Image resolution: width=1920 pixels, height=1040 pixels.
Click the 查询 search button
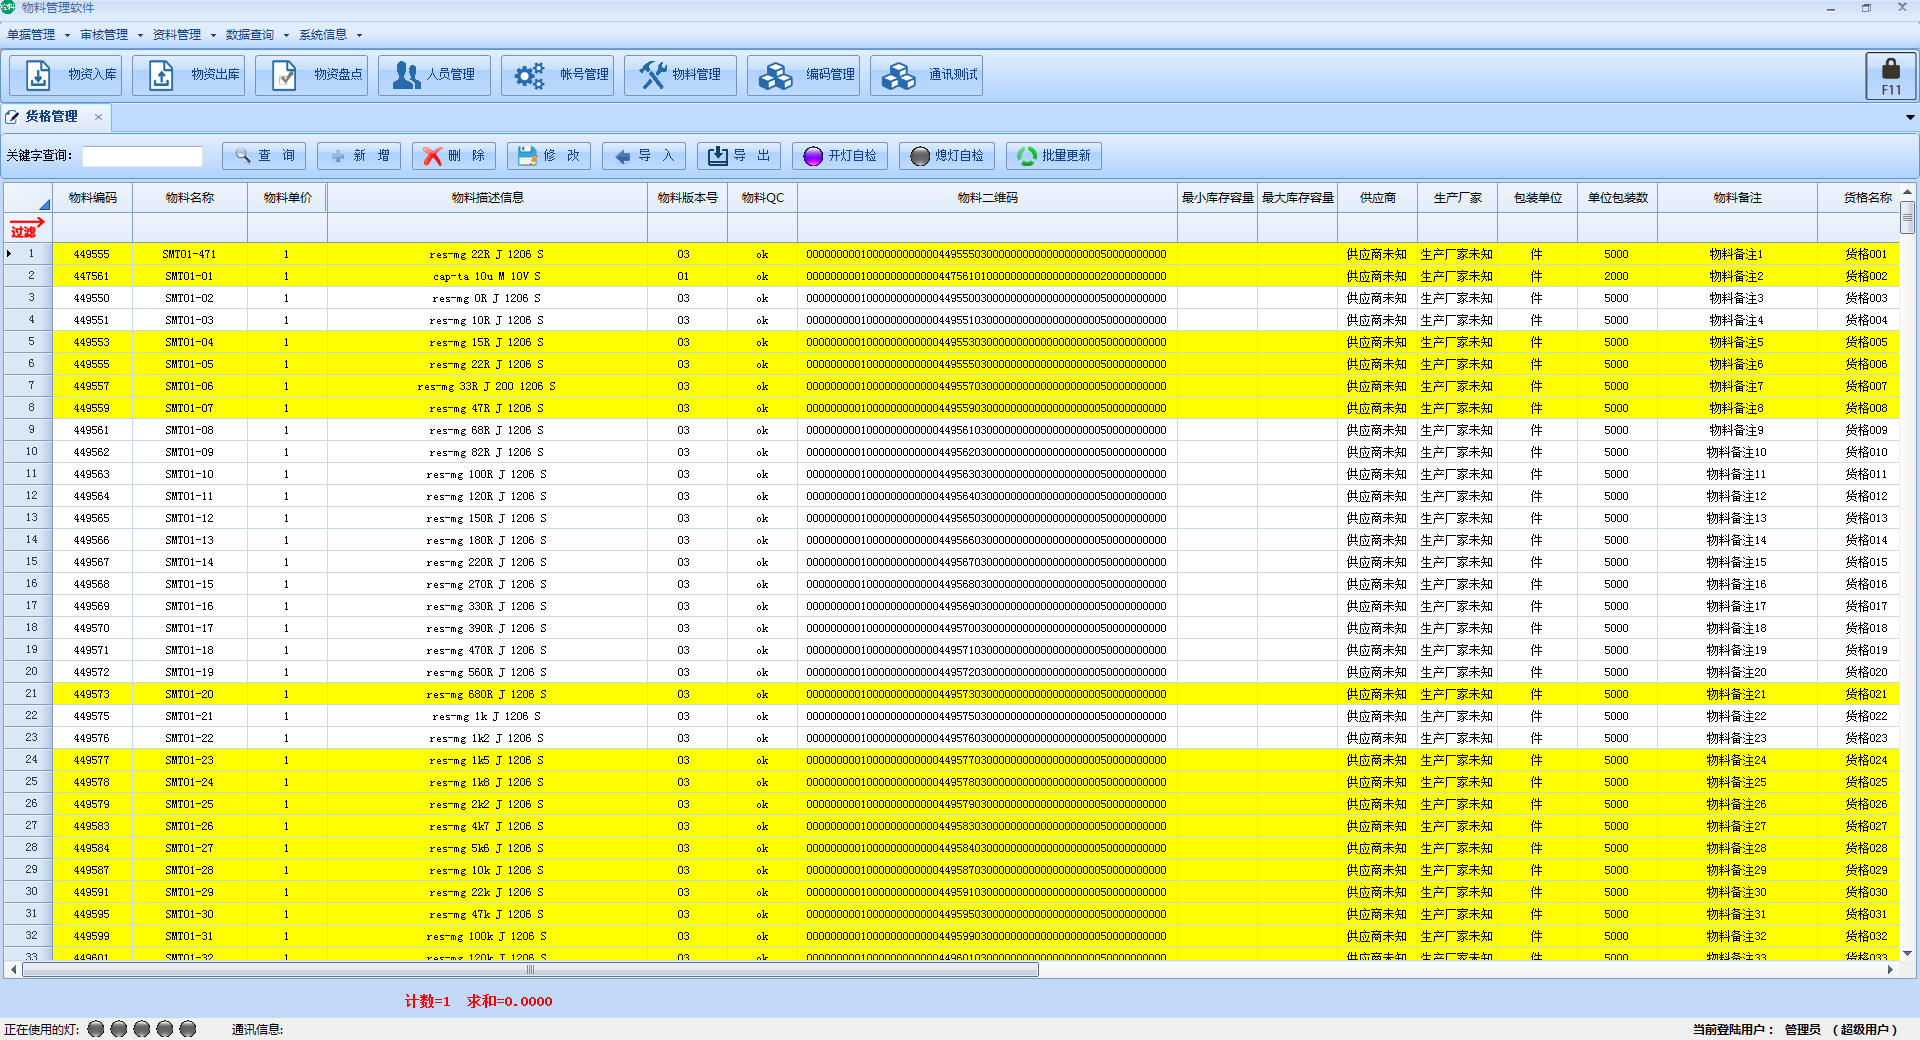tap(265, 156)
